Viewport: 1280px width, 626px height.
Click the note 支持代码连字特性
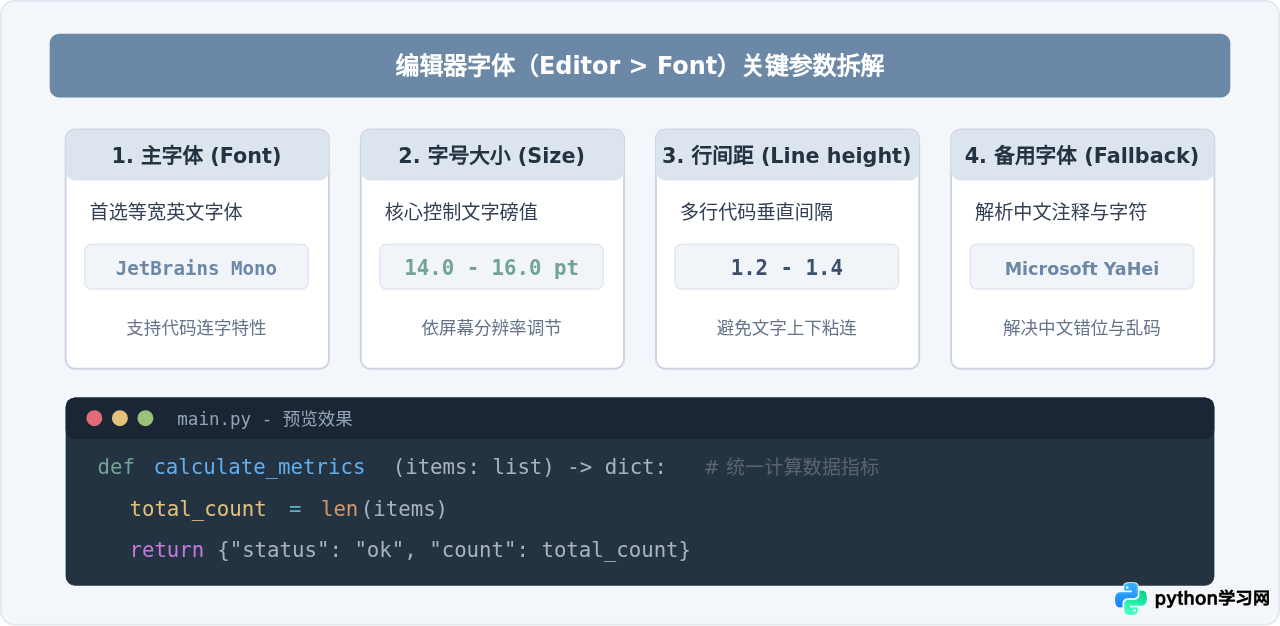click(x=197, y=328)
